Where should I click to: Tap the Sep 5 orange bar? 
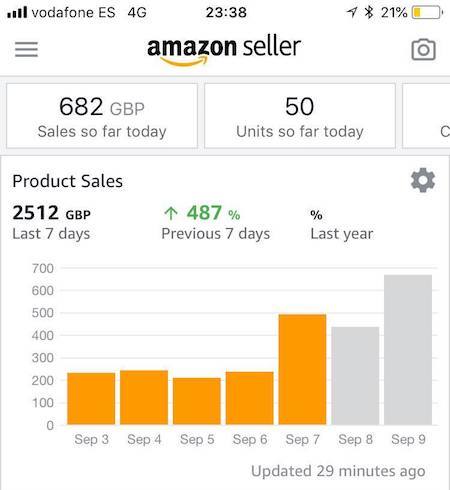pyautogui.click(x=197, y=401)
